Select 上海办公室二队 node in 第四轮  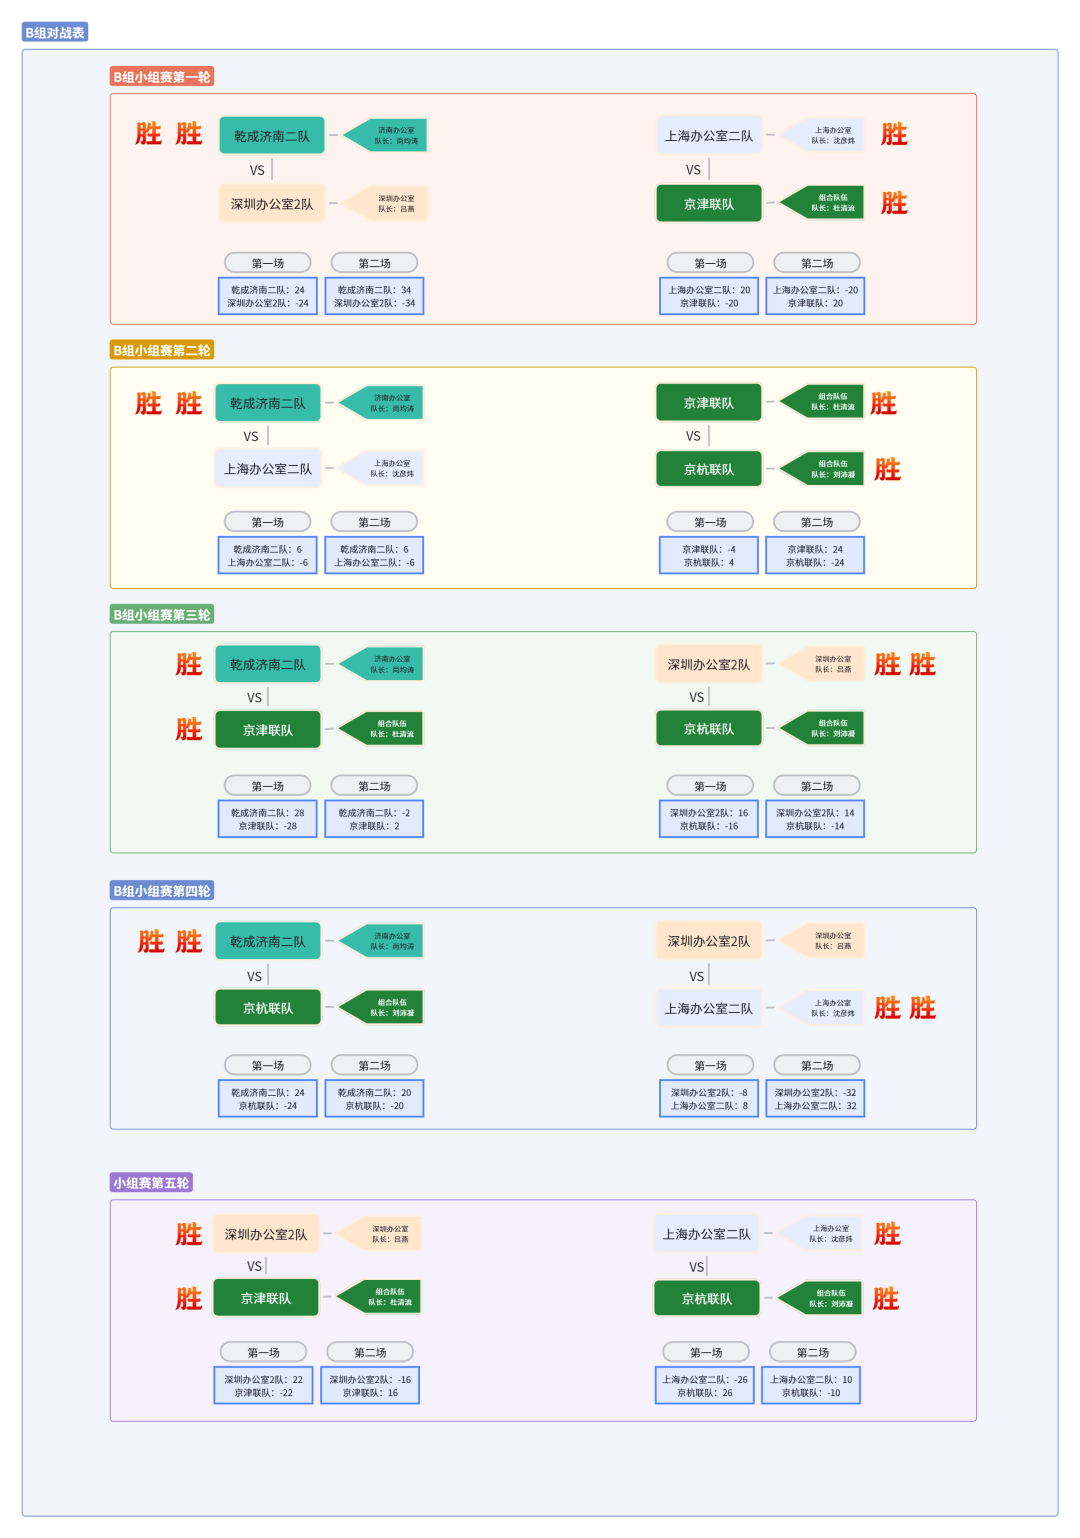click(709, 1009)
